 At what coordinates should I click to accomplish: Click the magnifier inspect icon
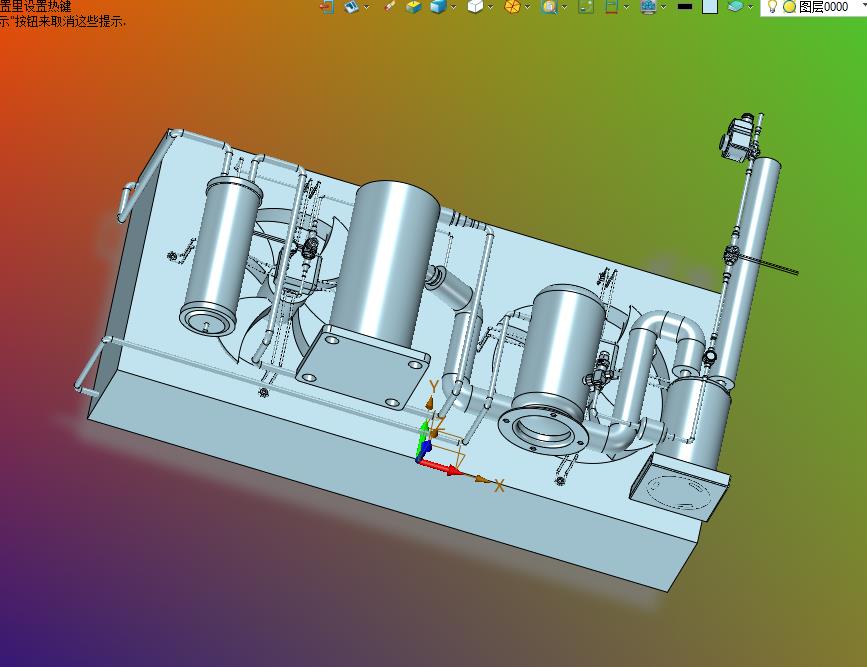click(x=549, y=7)
